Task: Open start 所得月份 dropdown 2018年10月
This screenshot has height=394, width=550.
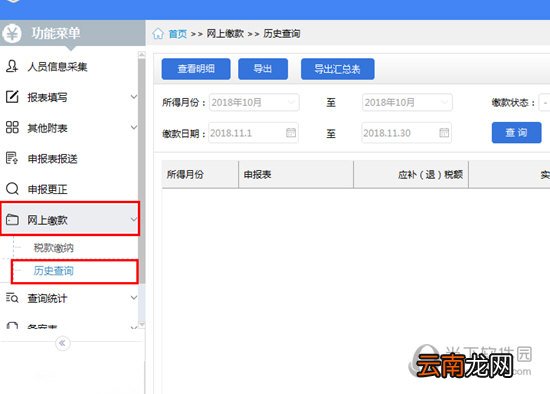Action: coord(254,102)
